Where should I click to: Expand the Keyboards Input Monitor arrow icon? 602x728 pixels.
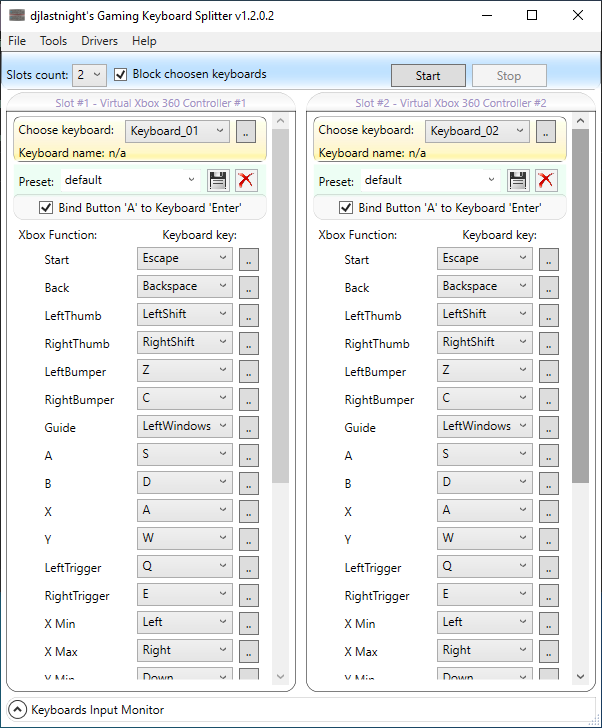point(17,709)
